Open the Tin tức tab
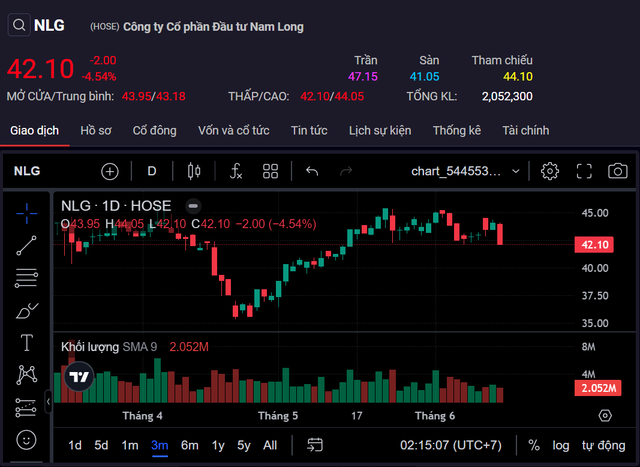Image resolution: width=640 pixels, height=467 pixels. click(309, 131)
